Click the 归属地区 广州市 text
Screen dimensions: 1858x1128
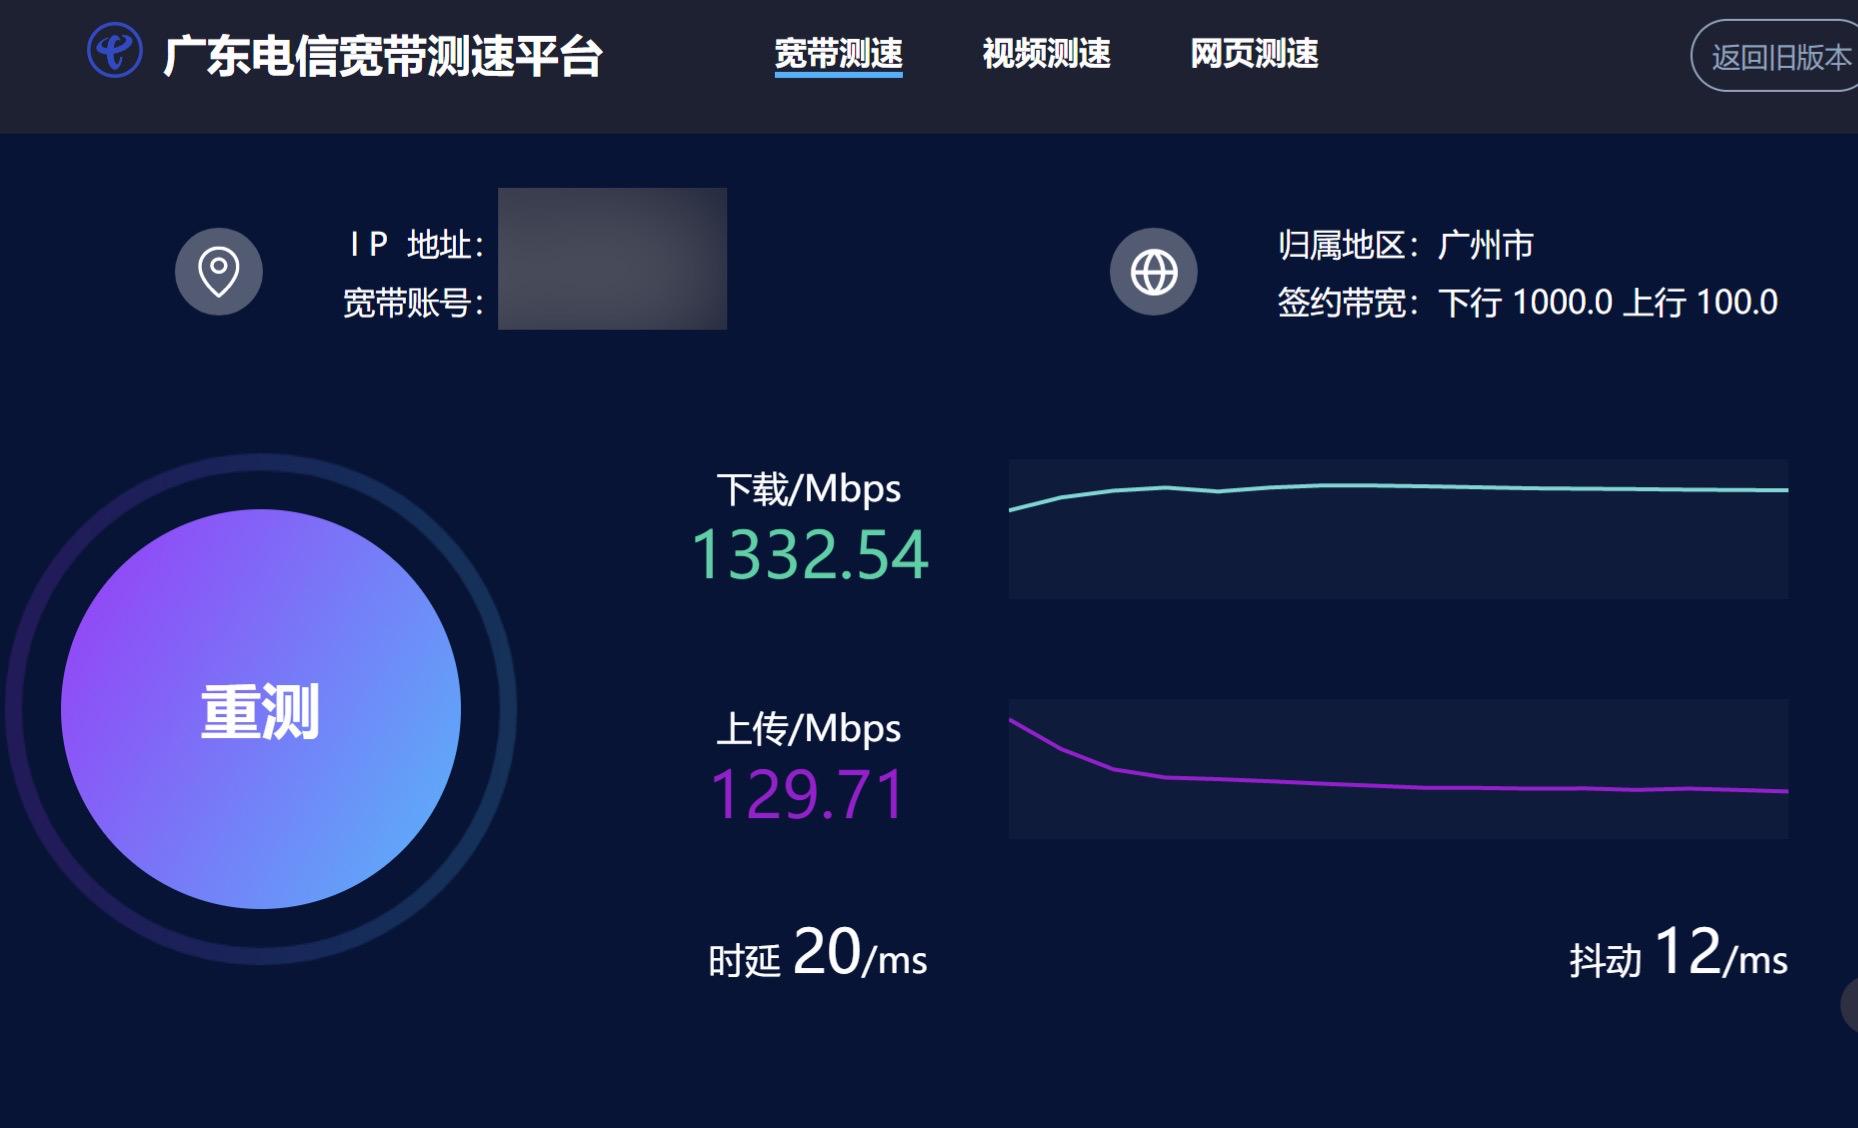coord(1405,245)
